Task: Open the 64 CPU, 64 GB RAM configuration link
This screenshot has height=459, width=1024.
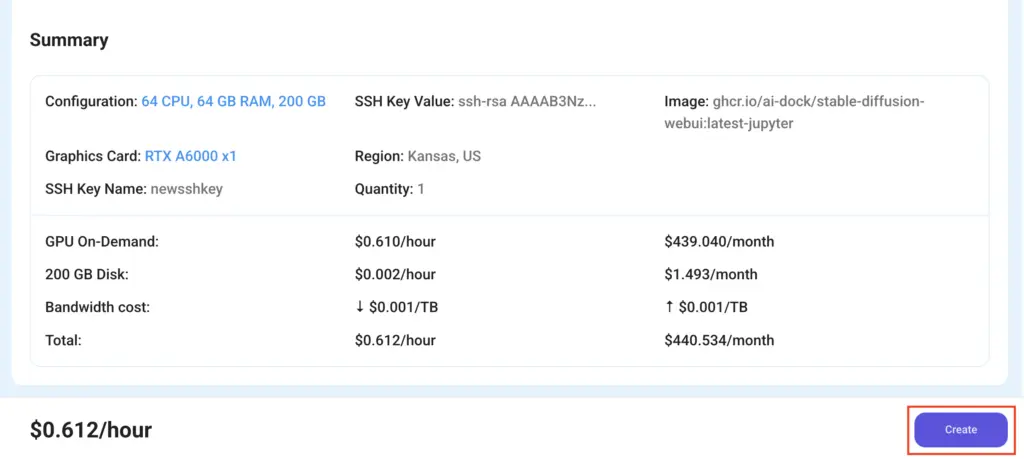Action: [x=233, y=102]
